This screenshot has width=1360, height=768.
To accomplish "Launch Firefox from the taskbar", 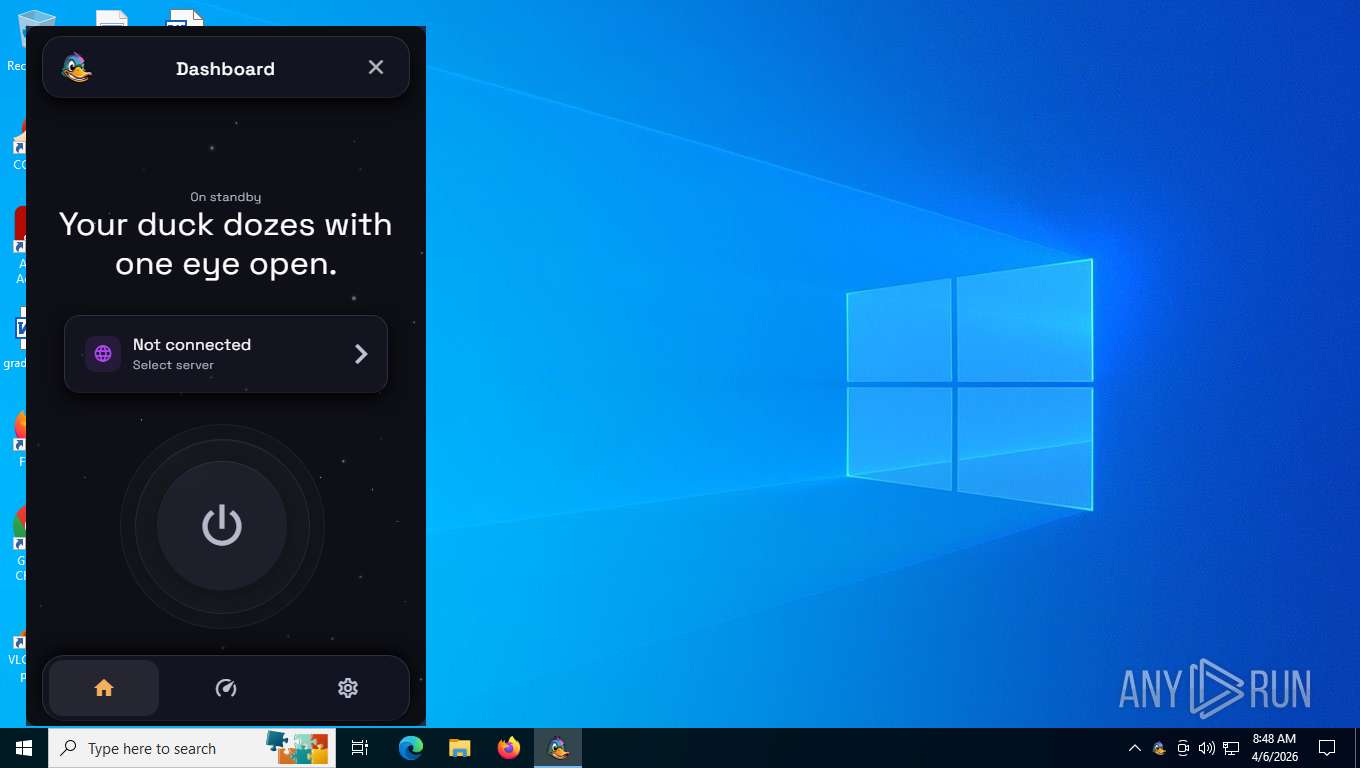I will click(509, 748).
